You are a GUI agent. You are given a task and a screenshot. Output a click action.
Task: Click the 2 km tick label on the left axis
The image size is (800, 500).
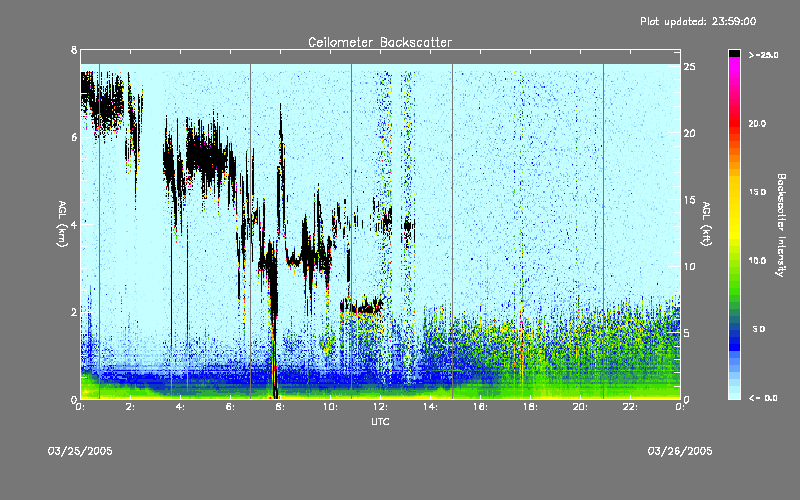click(x=74, y=312)
